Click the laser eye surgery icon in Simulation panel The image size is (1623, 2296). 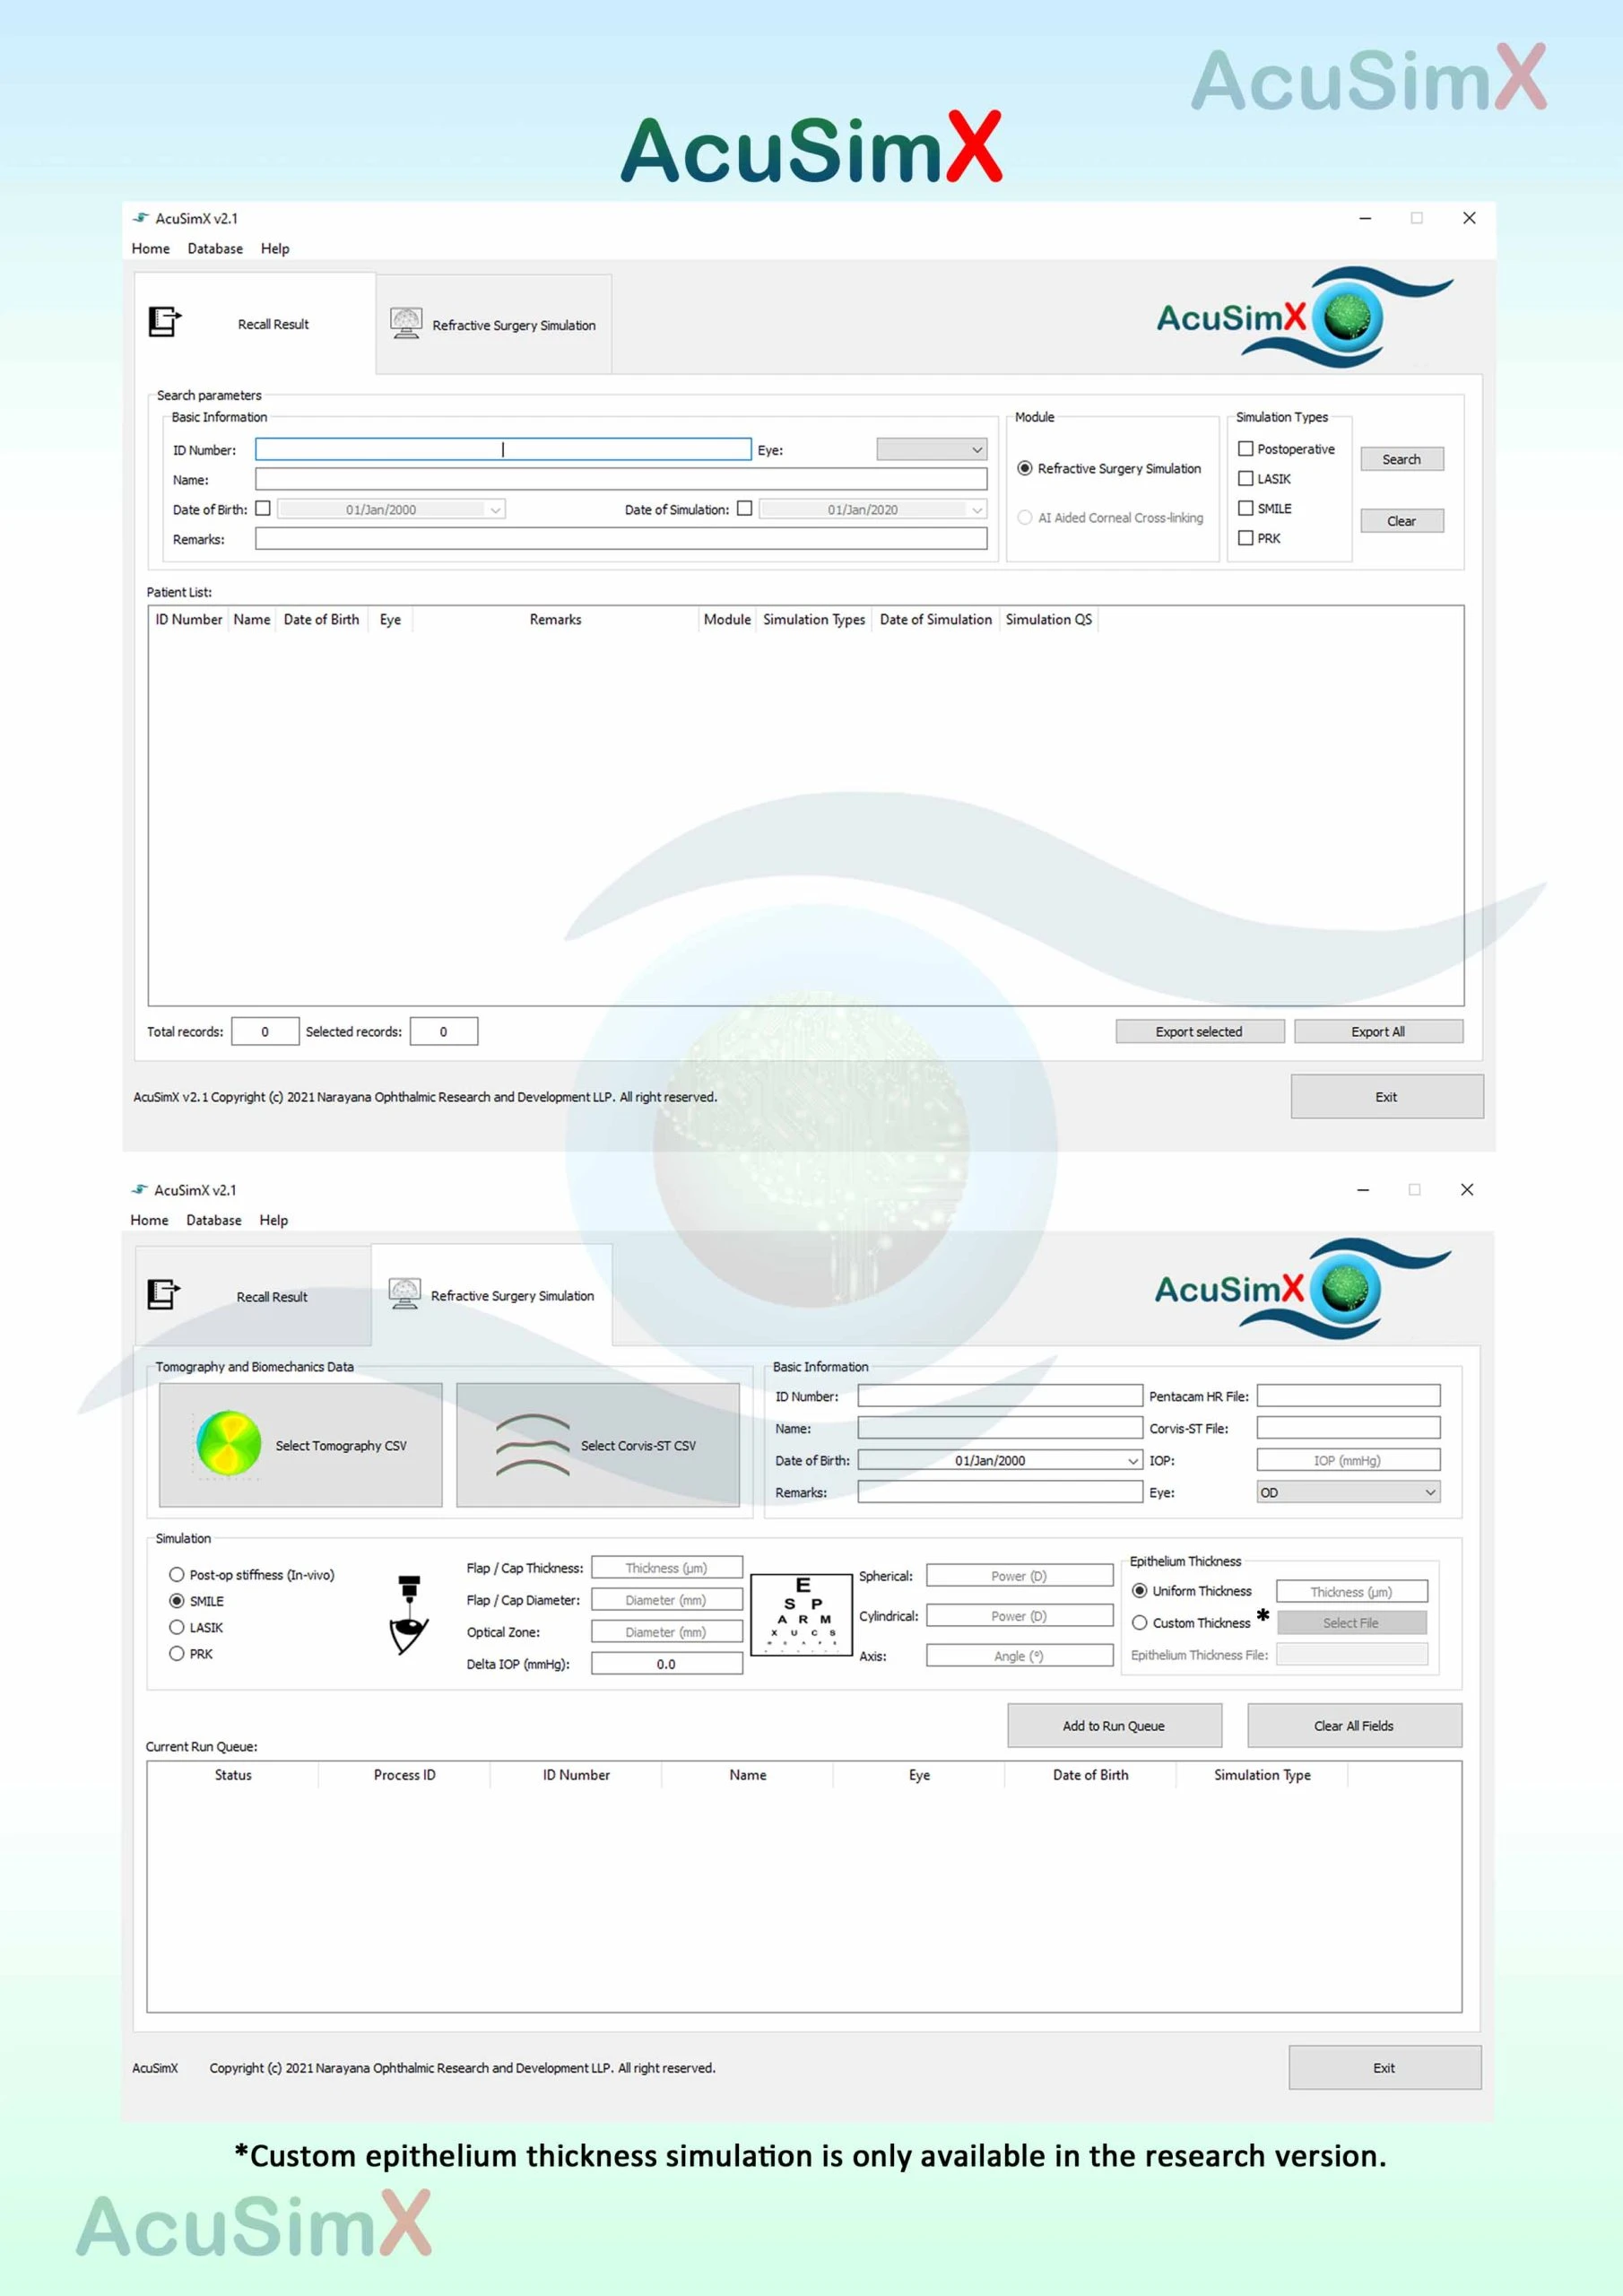(x=408, y=1615)
